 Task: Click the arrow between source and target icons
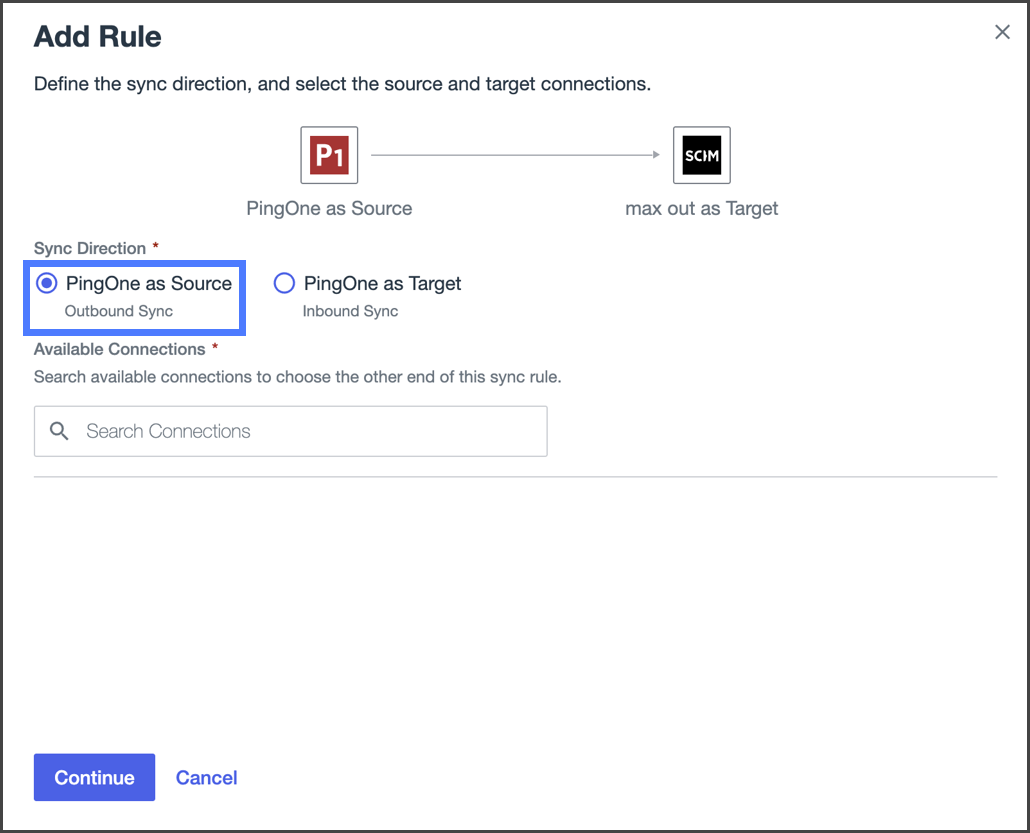click(x=515, y=155)
